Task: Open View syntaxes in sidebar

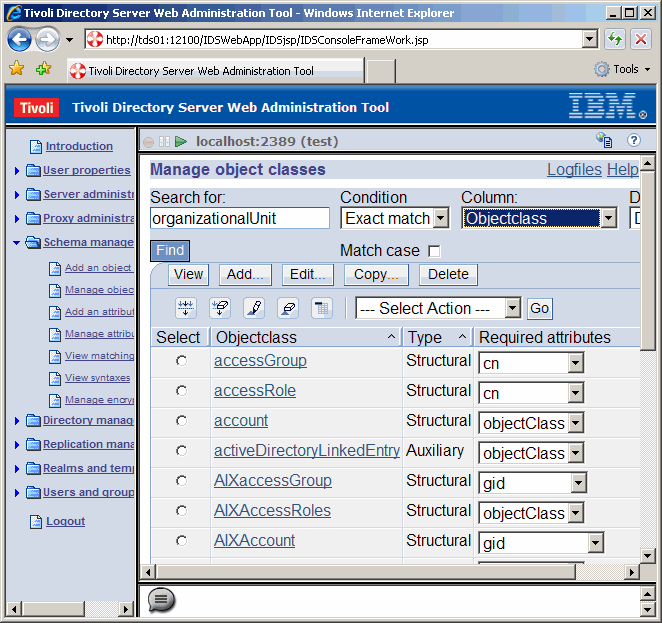Action: point(97,378)
